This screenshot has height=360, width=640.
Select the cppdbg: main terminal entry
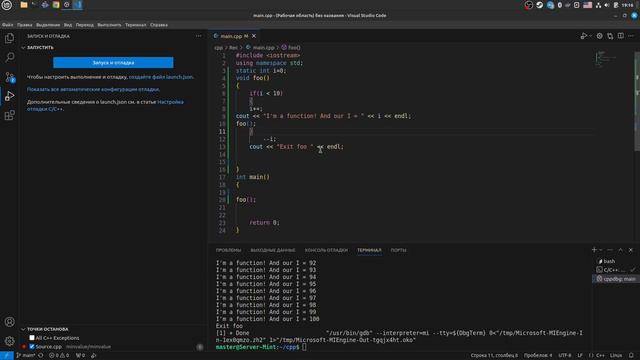[615, 279]
